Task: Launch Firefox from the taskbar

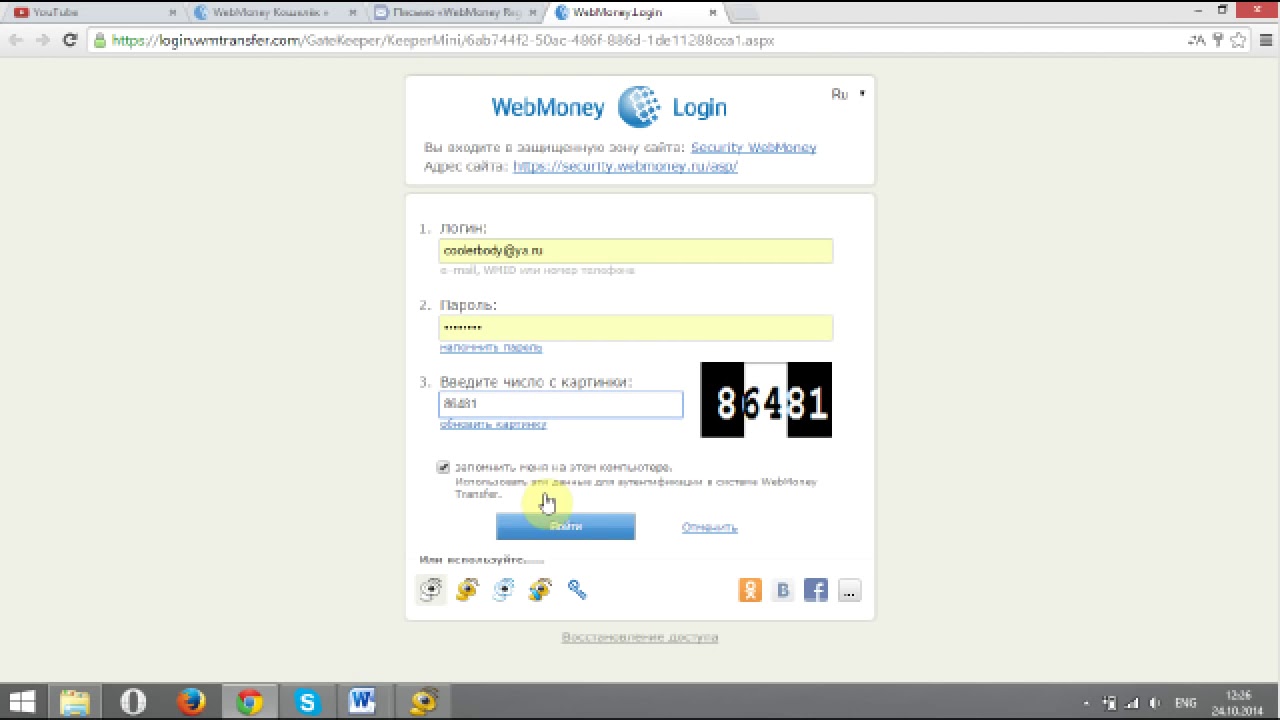Action: coord(191,702)
